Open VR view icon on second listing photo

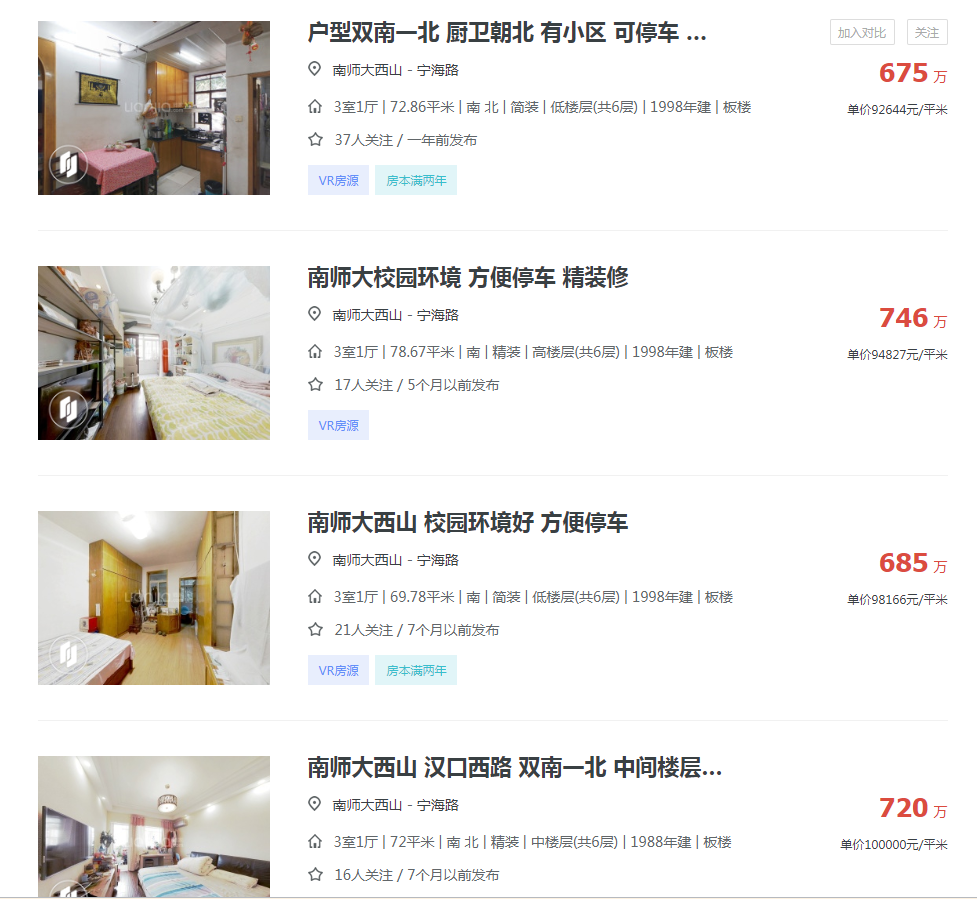coord(68,409)
